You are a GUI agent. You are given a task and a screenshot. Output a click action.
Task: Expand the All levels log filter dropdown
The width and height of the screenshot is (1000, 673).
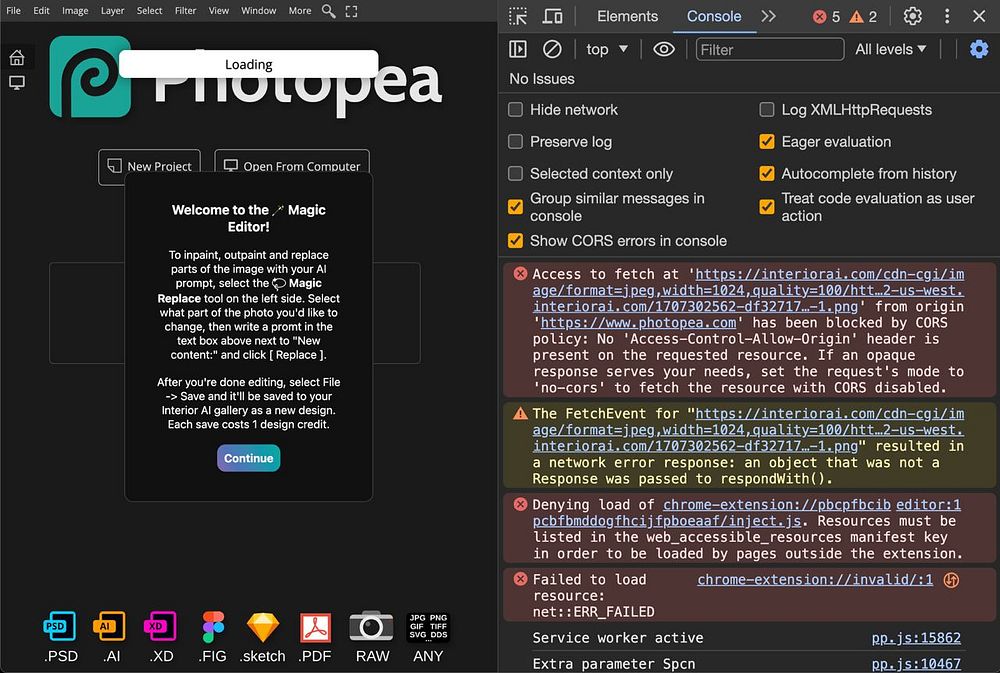coord(890,49)
